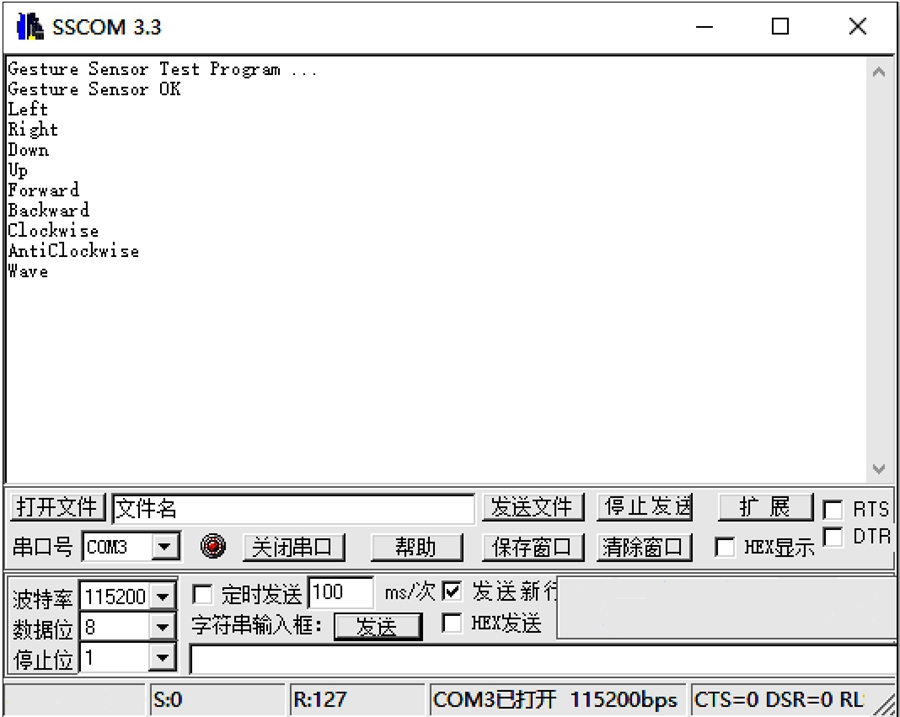This screenshot has width=900, height=717.
Task: Click the 'Wave' output line
Action: coord(28,271)
